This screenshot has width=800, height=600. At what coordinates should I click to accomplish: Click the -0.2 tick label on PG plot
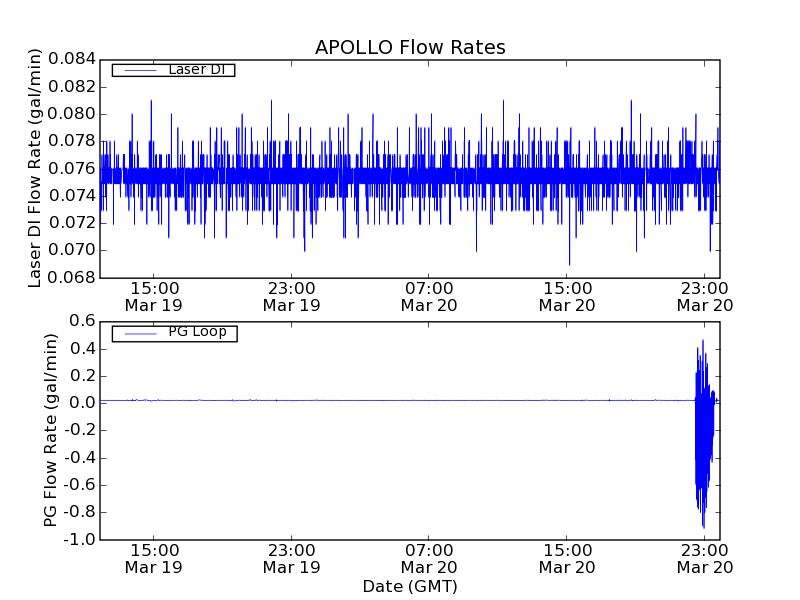click(80, 431)
